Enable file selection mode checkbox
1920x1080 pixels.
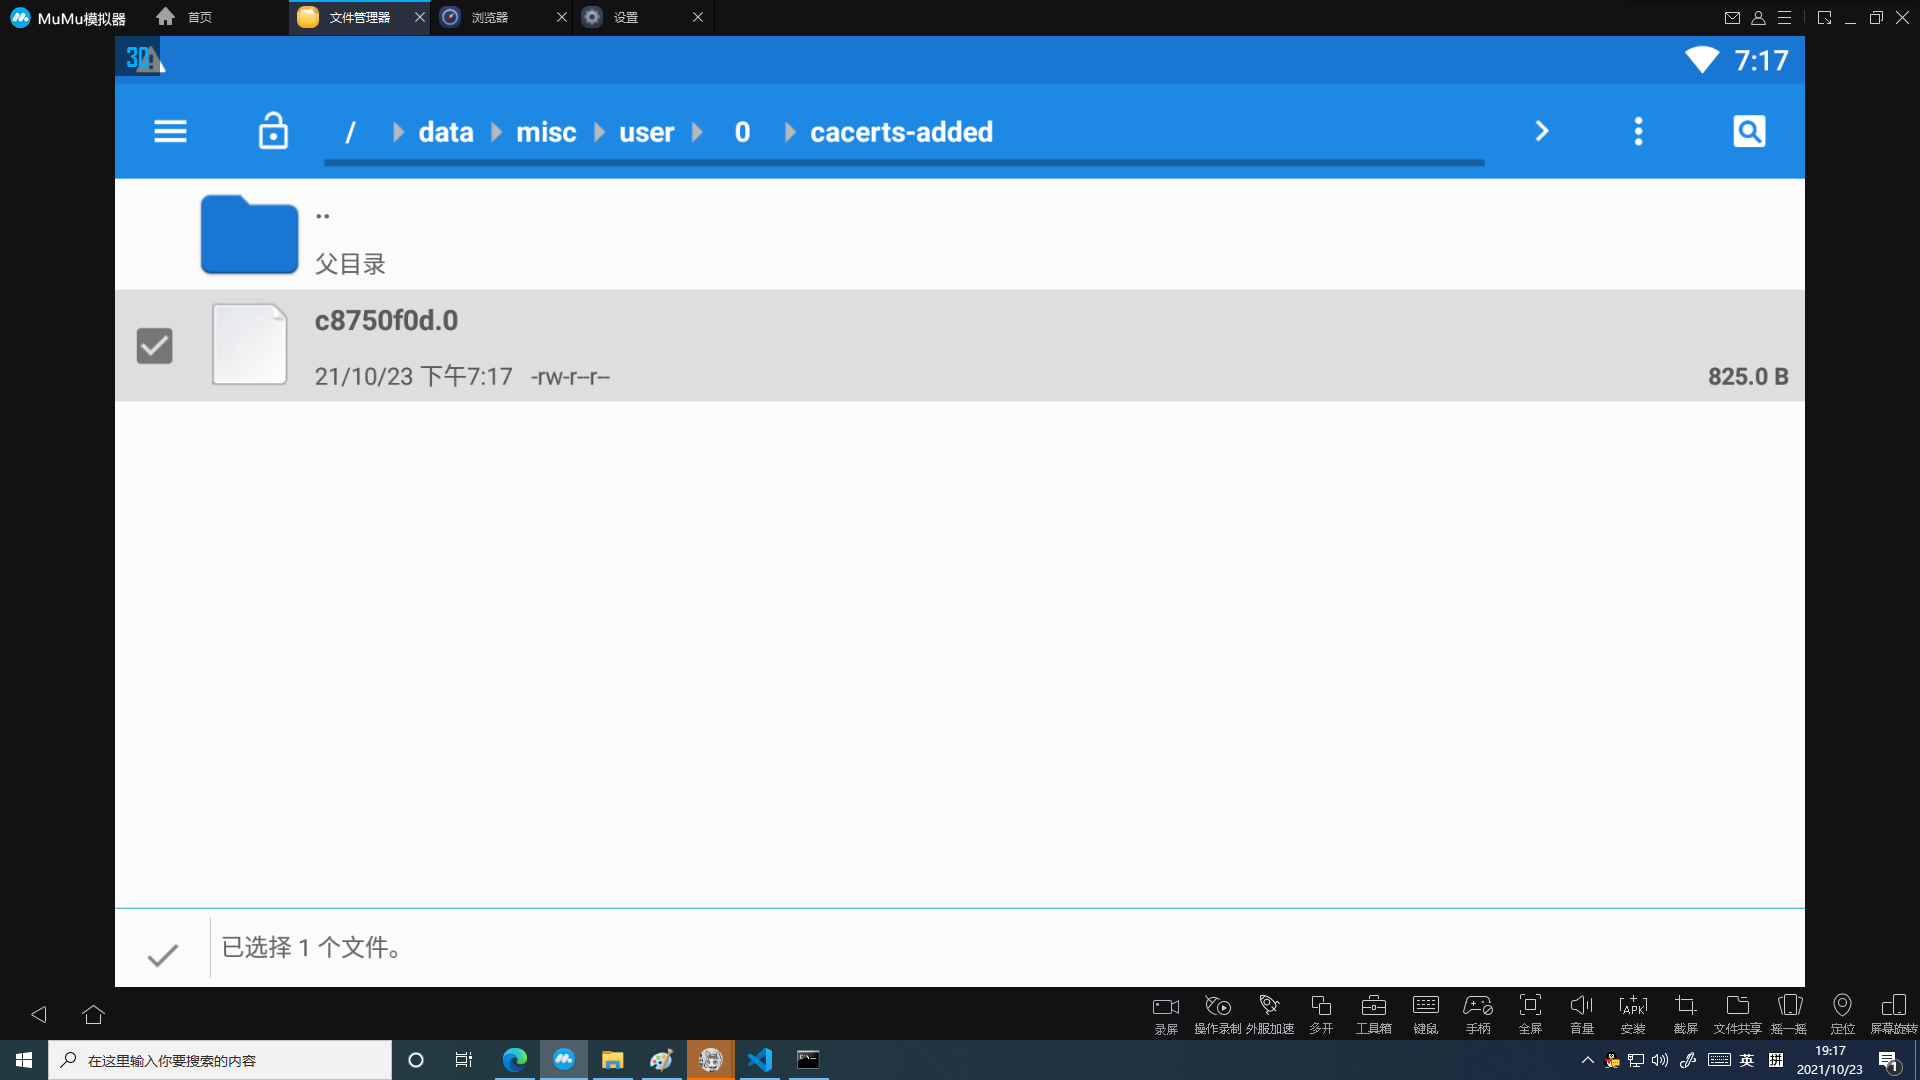[162, 948]
